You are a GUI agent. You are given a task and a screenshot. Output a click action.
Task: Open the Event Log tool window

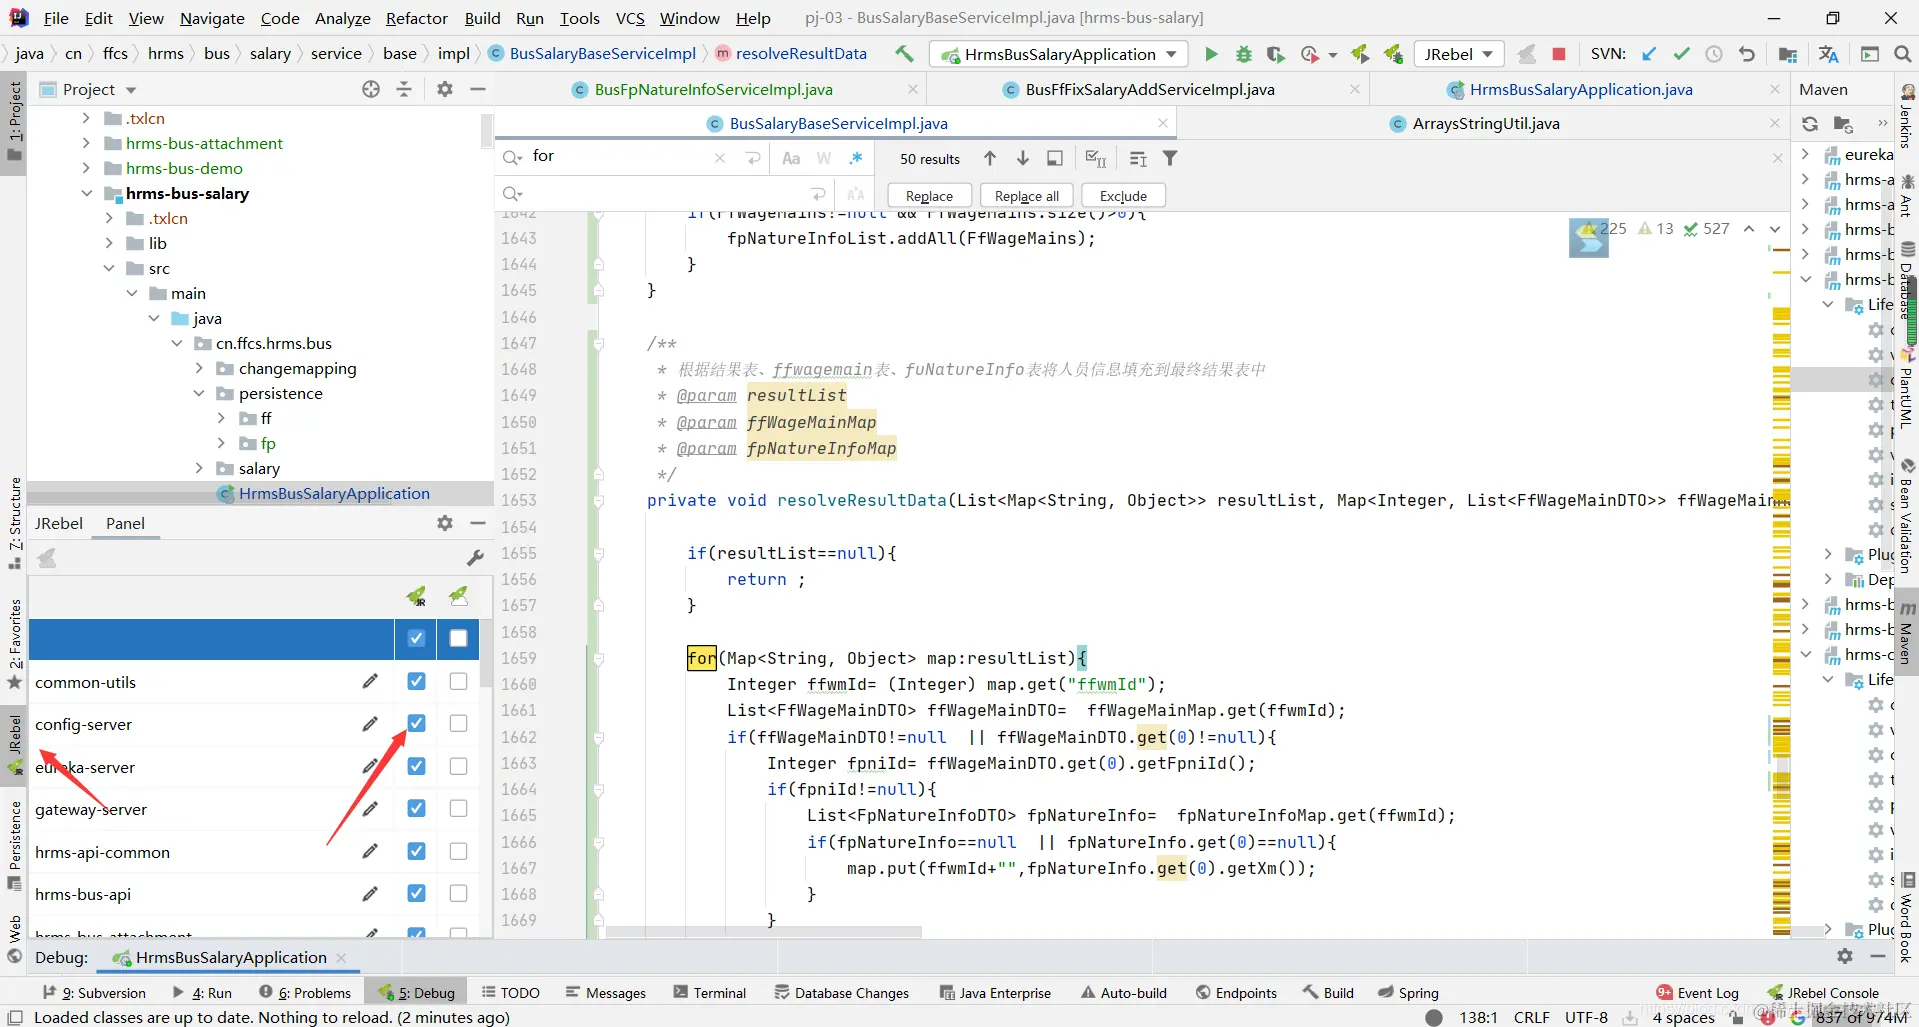click(1697, 993)
